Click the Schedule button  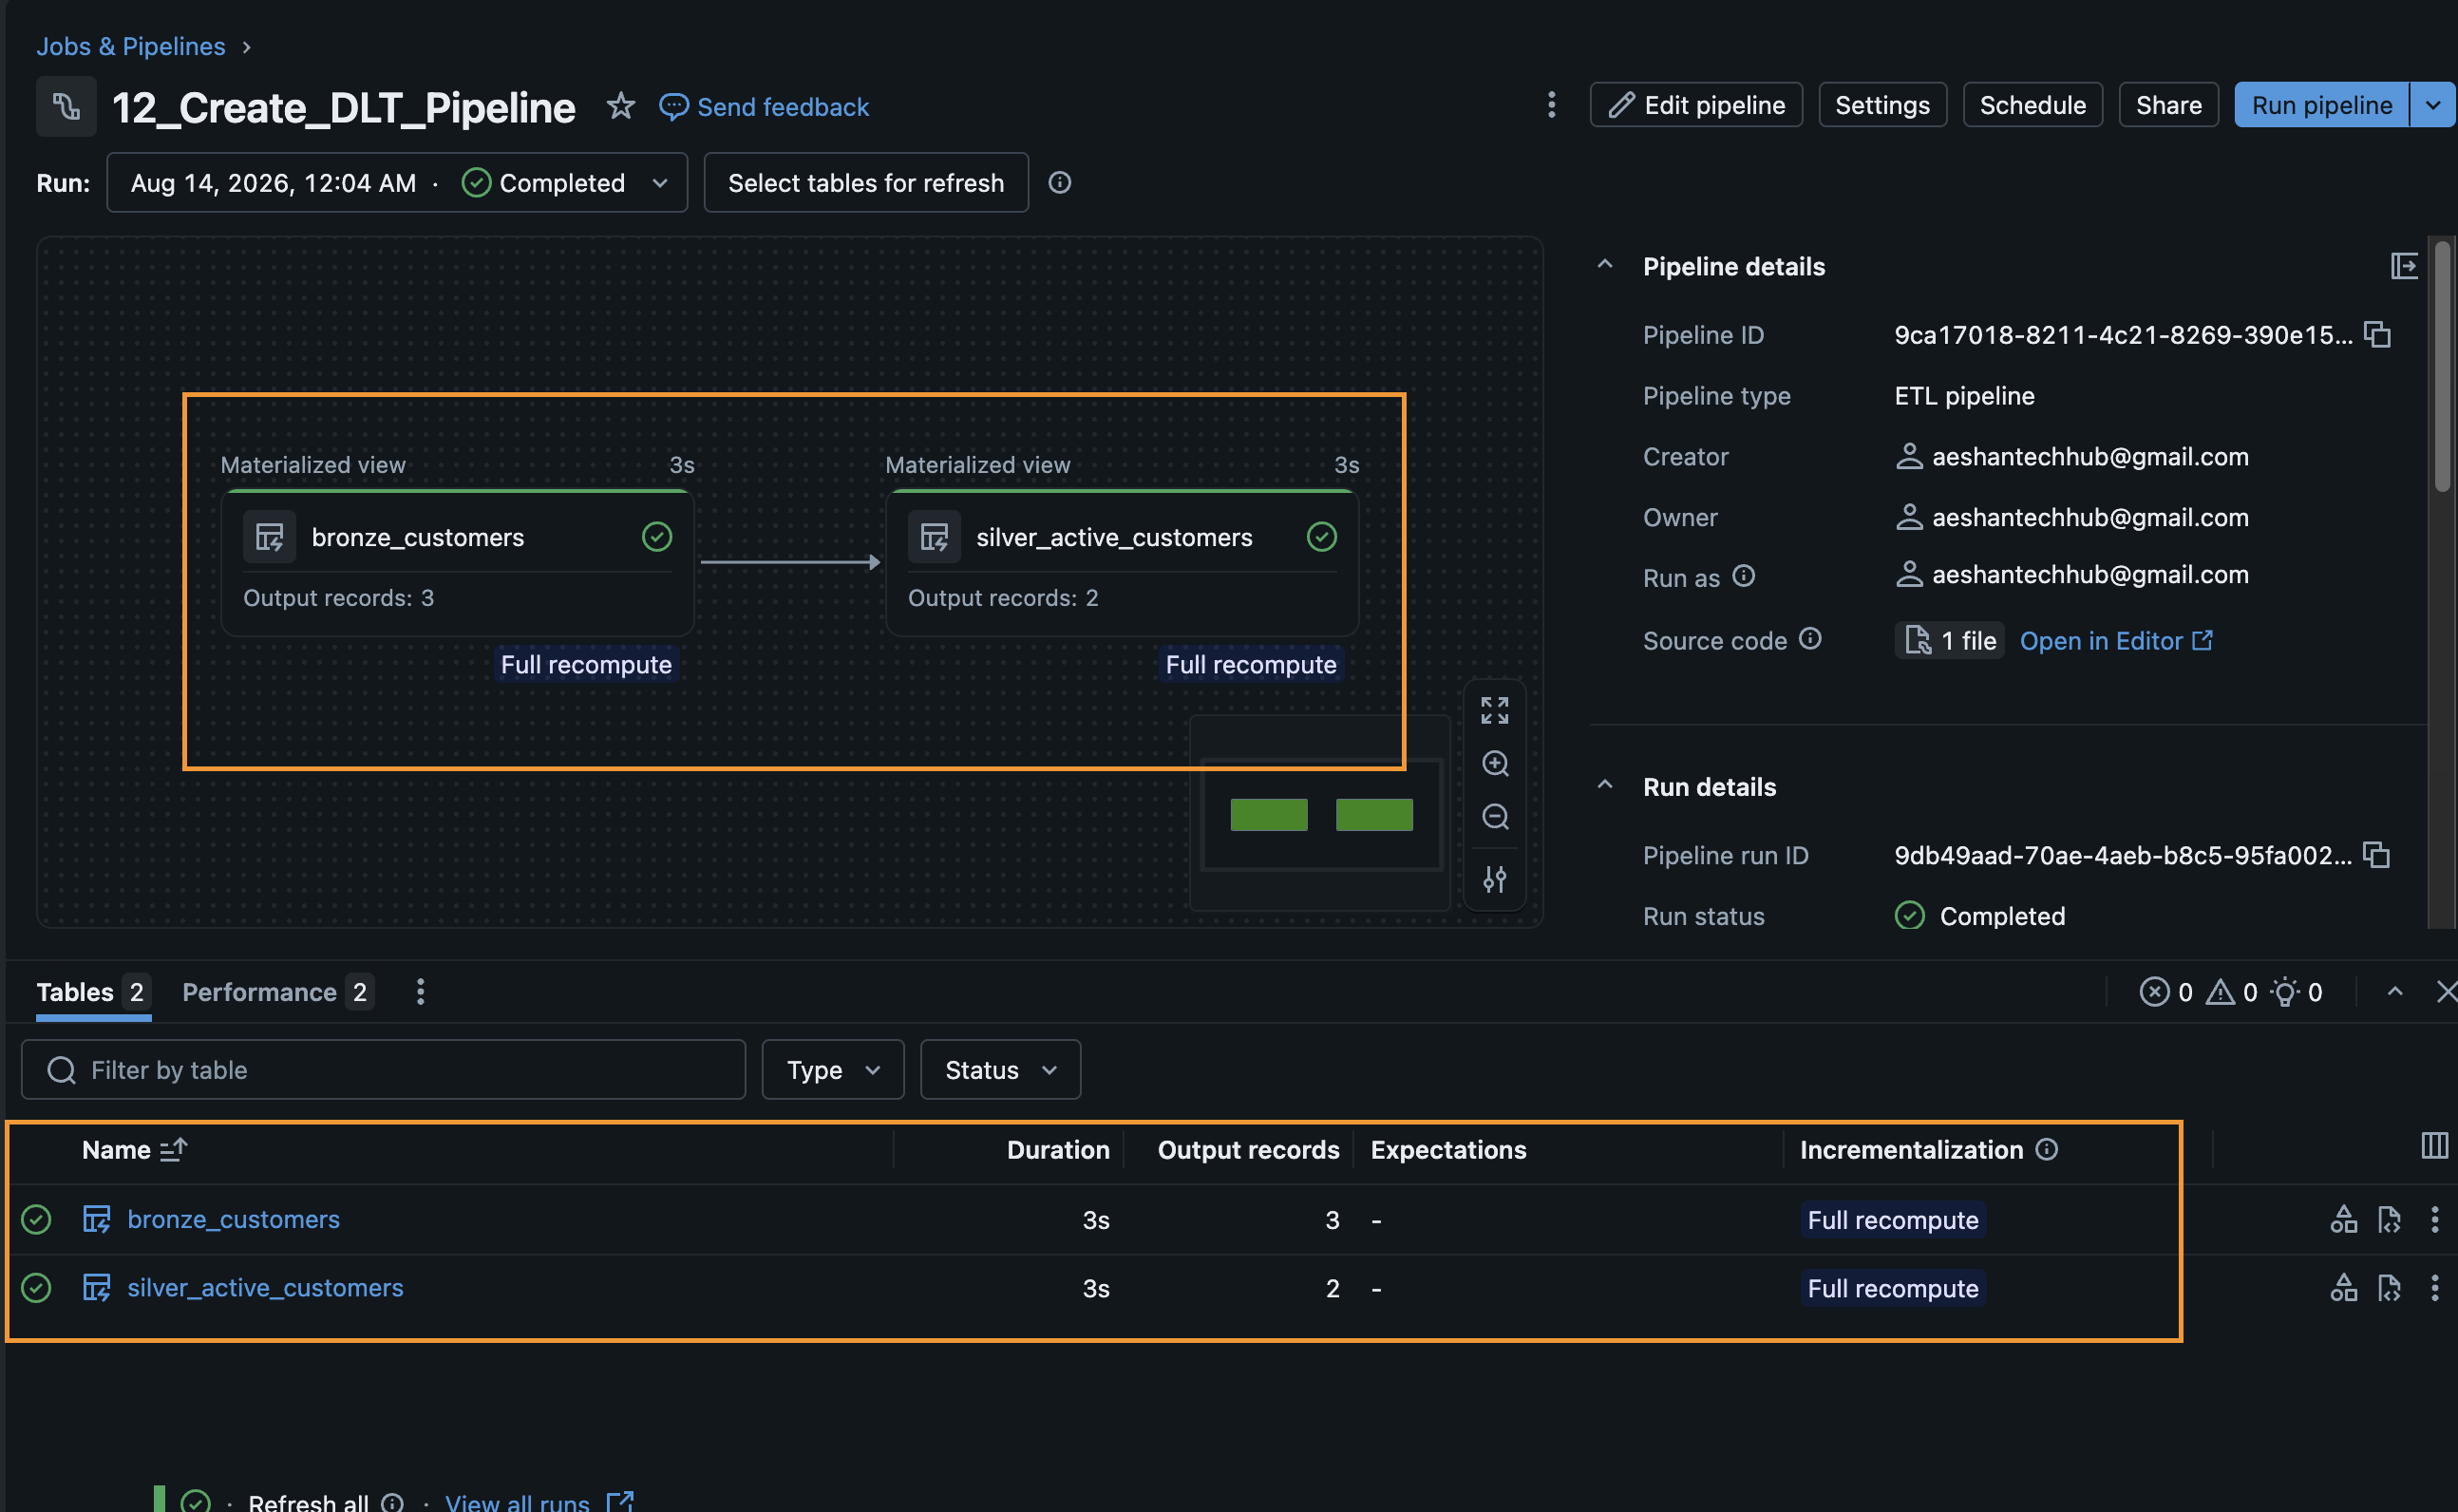(x=2032, y=105)
